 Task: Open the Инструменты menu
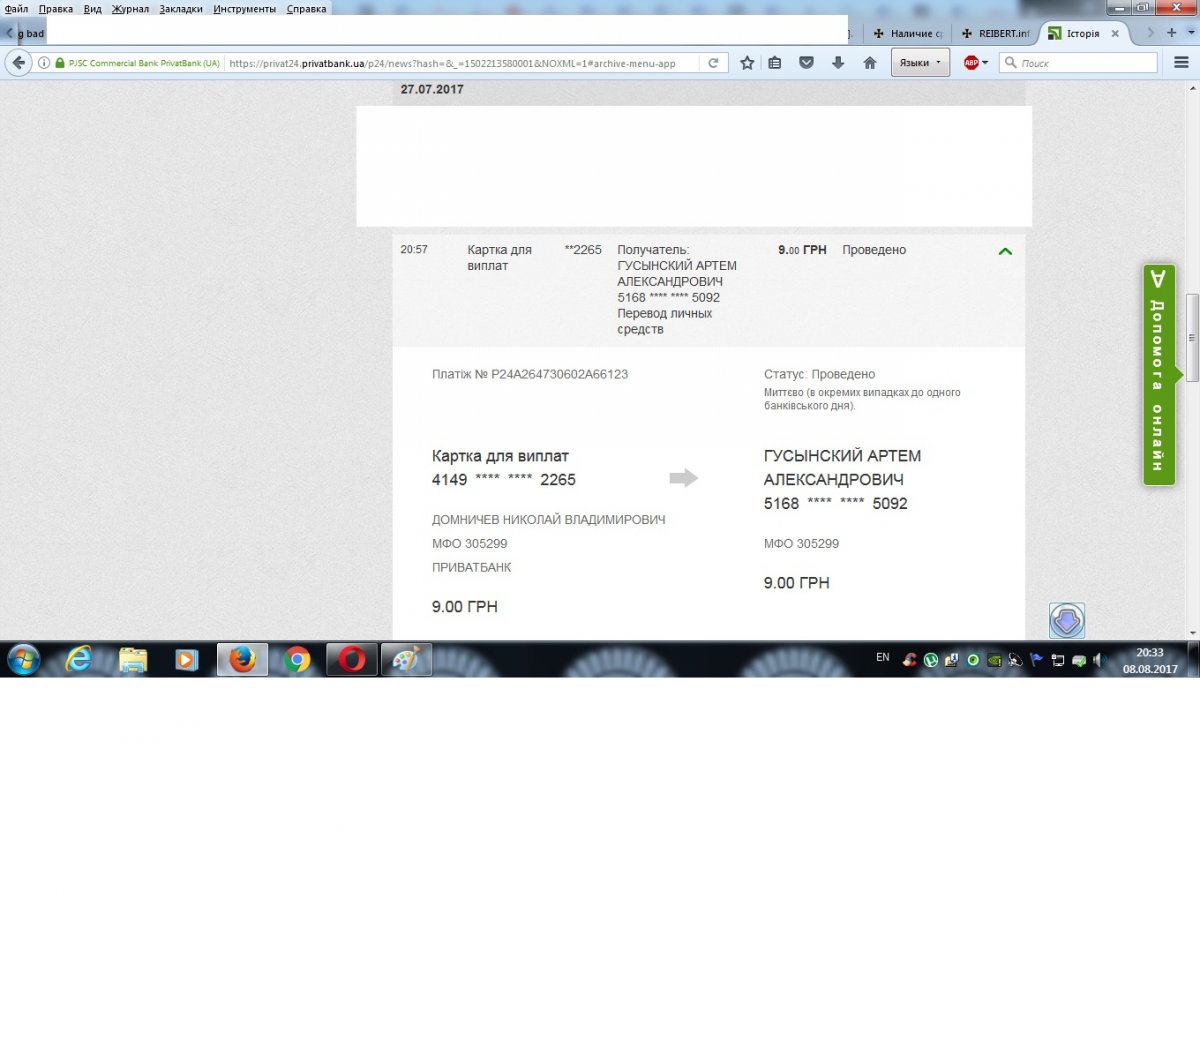tap(245, 9)
